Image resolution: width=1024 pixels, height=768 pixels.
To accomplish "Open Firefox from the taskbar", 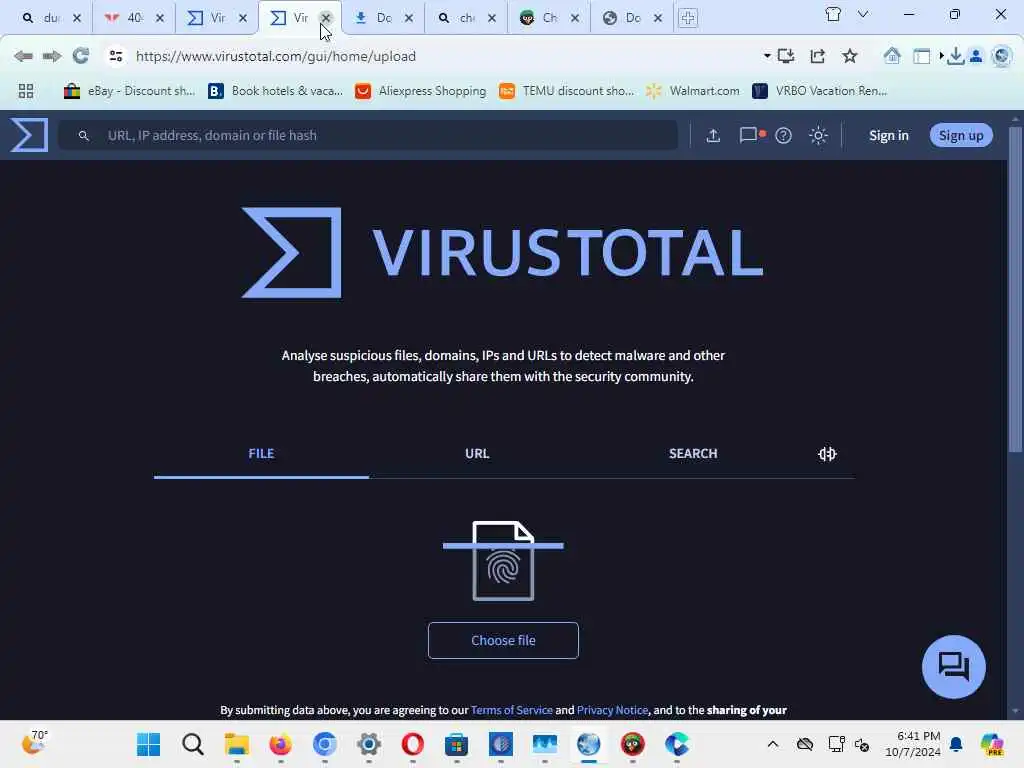I will 281,744.
